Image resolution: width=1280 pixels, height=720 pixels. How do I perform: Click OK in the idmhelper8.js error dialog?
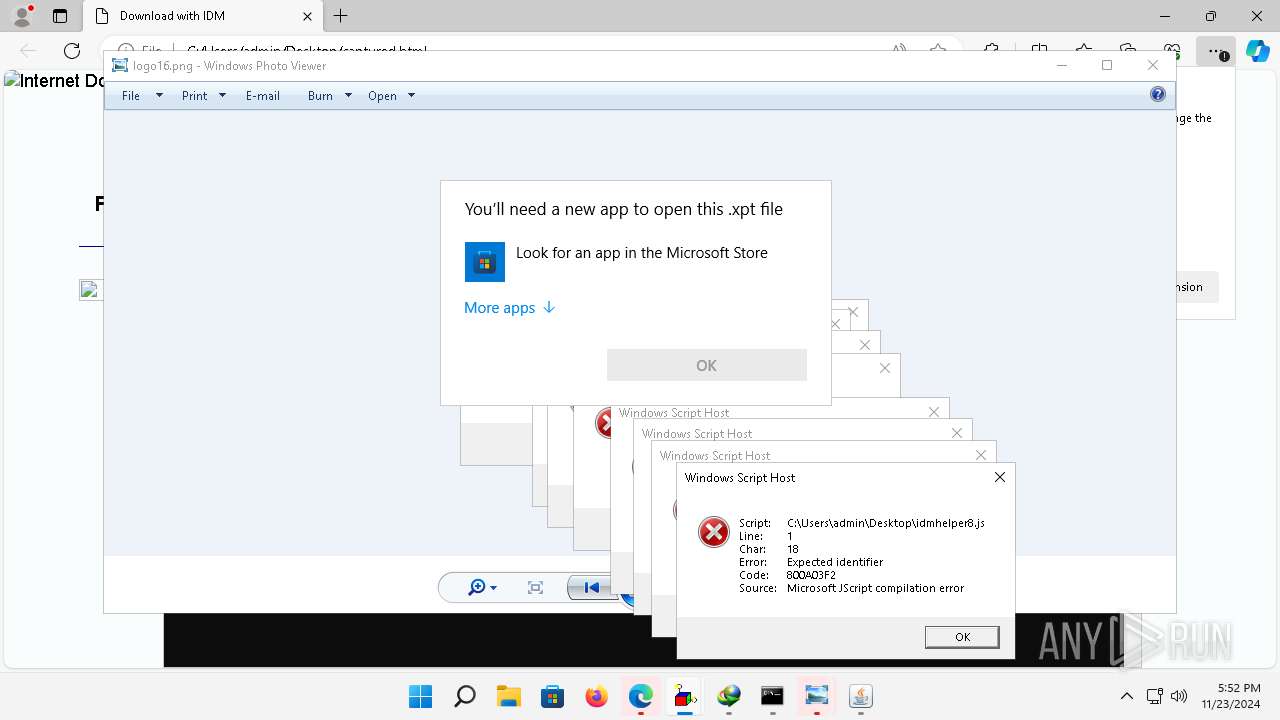(x=962, y=637)
